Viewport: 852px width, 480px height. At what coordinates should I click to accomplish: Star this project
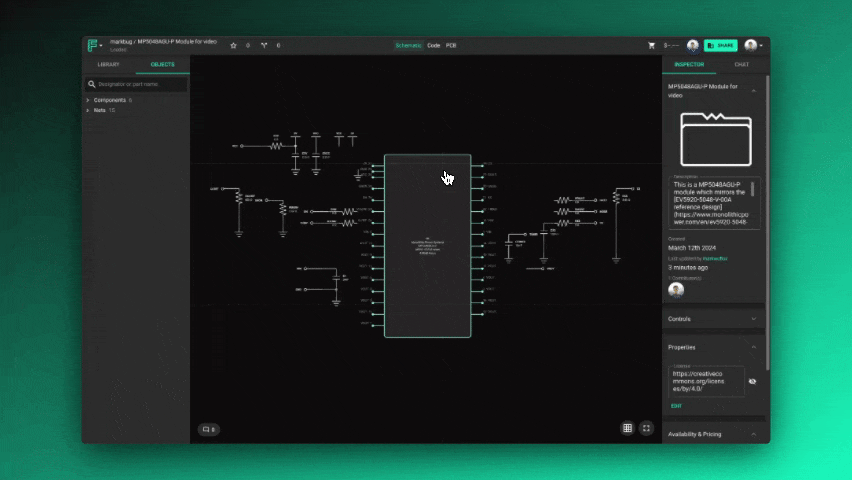point(234,46)
